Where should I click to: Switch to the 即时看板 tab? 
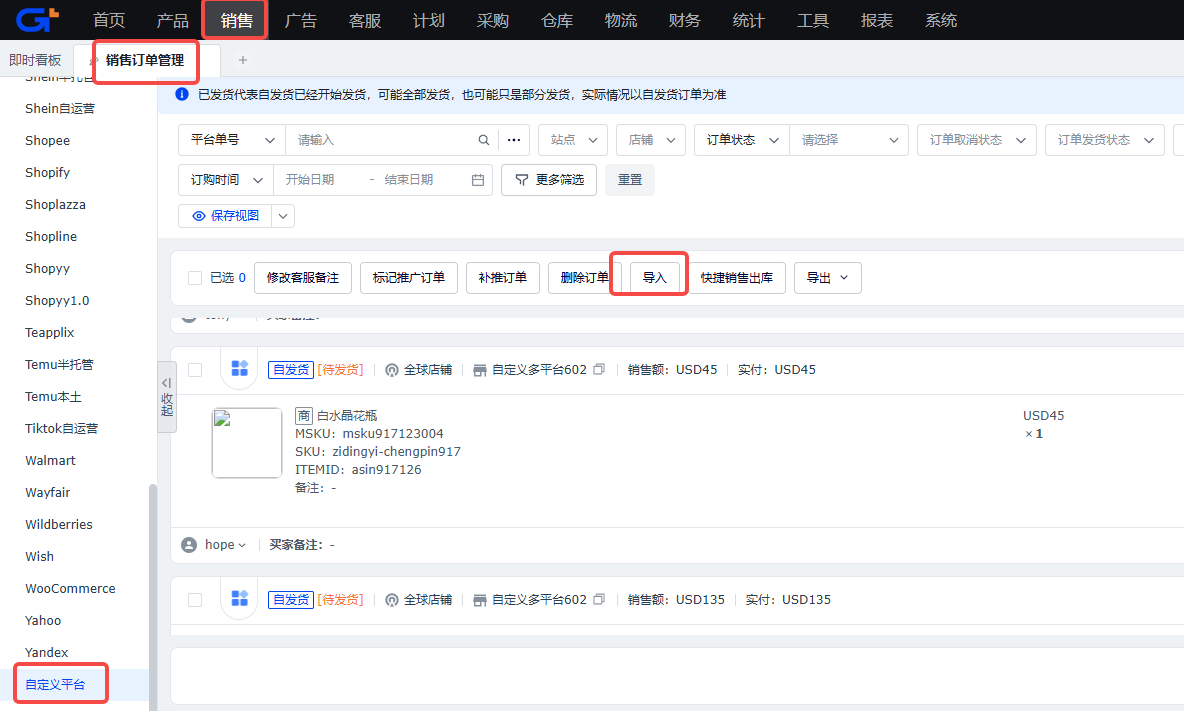tap(35, 60)
